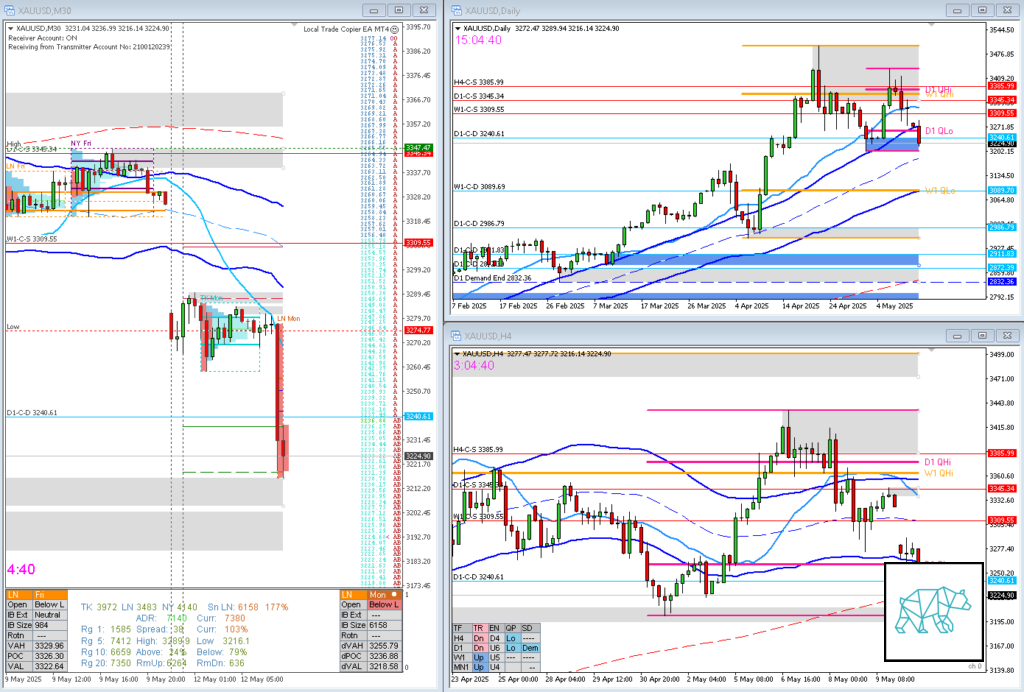Click the IB Size 984 value
The width and height of the screenshot is (1024, 692).
tap(50, 625)
